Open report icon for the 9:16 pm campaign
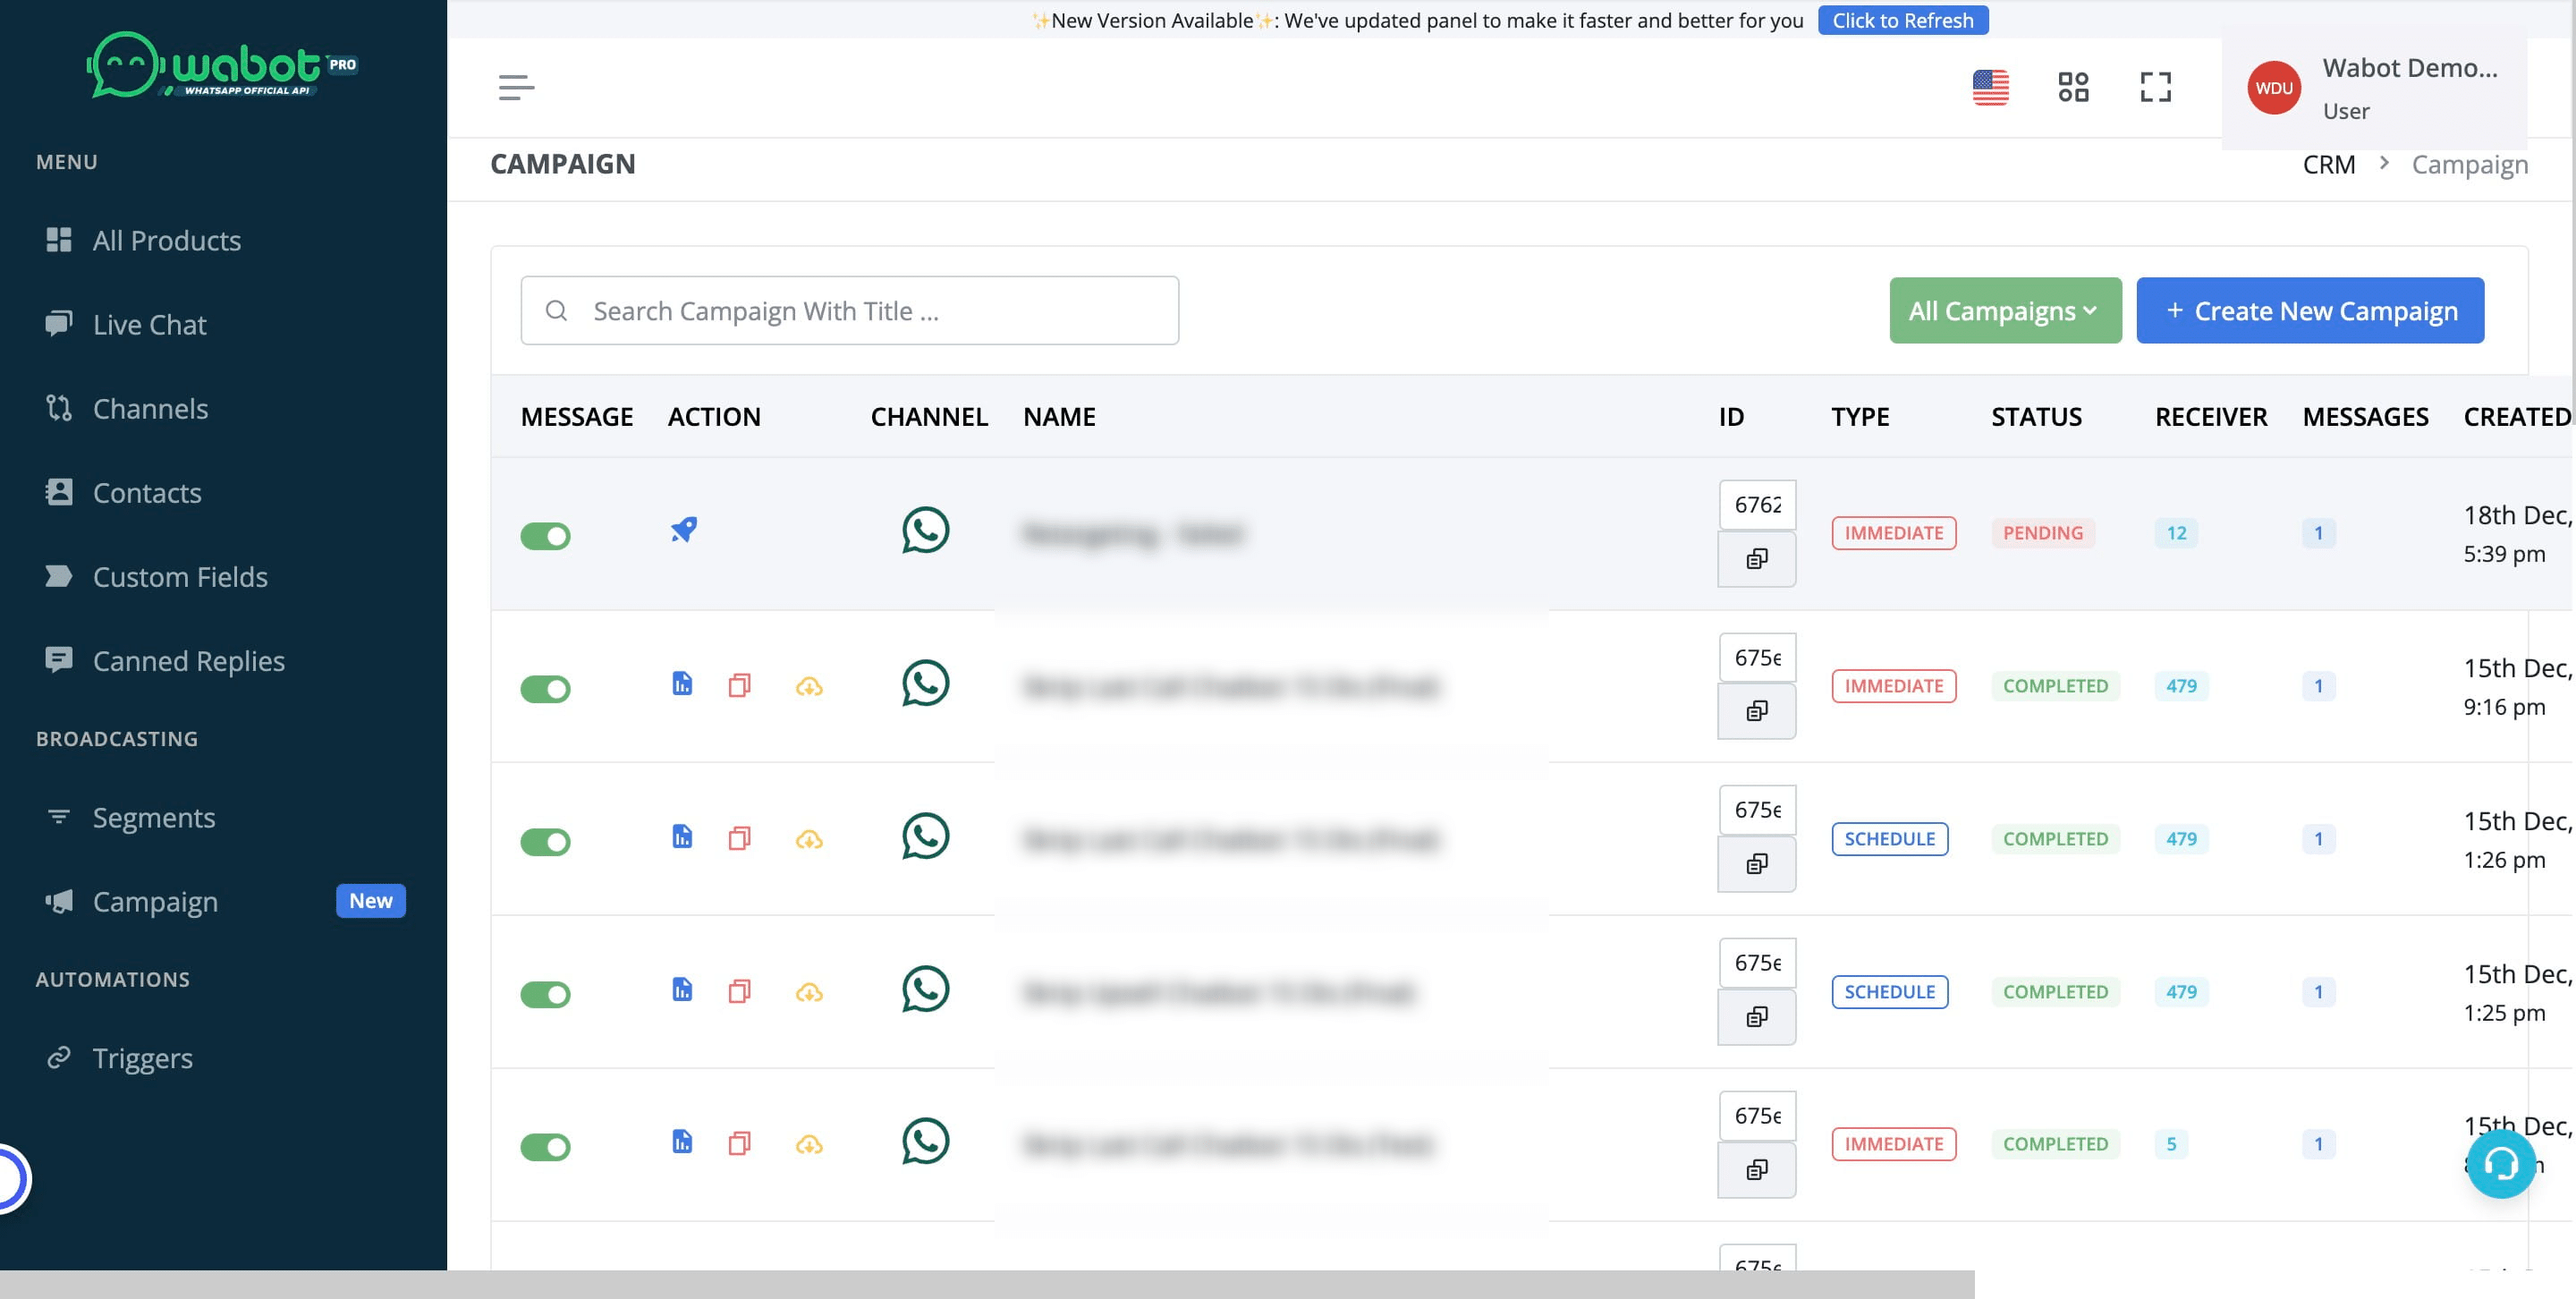Screen dimensions: 2576x1299 click(x=682, y=685)
